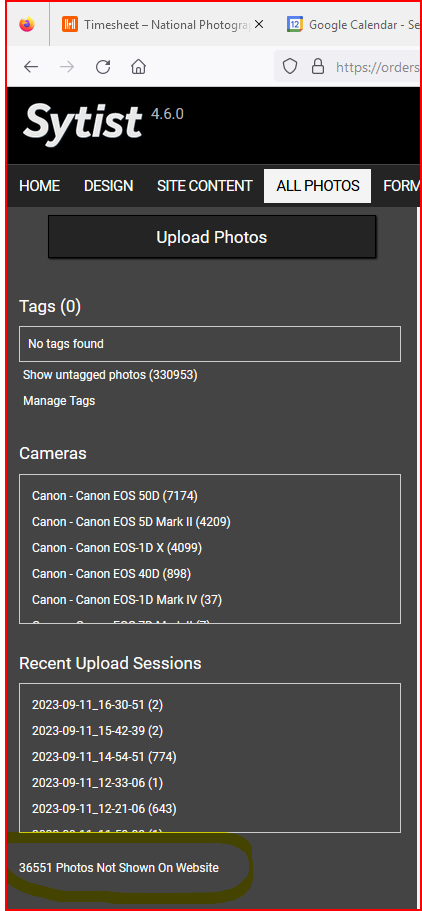Switch to the Google Calendar tab
This screenshot has height=911, width=422.
pyautogui.click(x=353, y=24)
